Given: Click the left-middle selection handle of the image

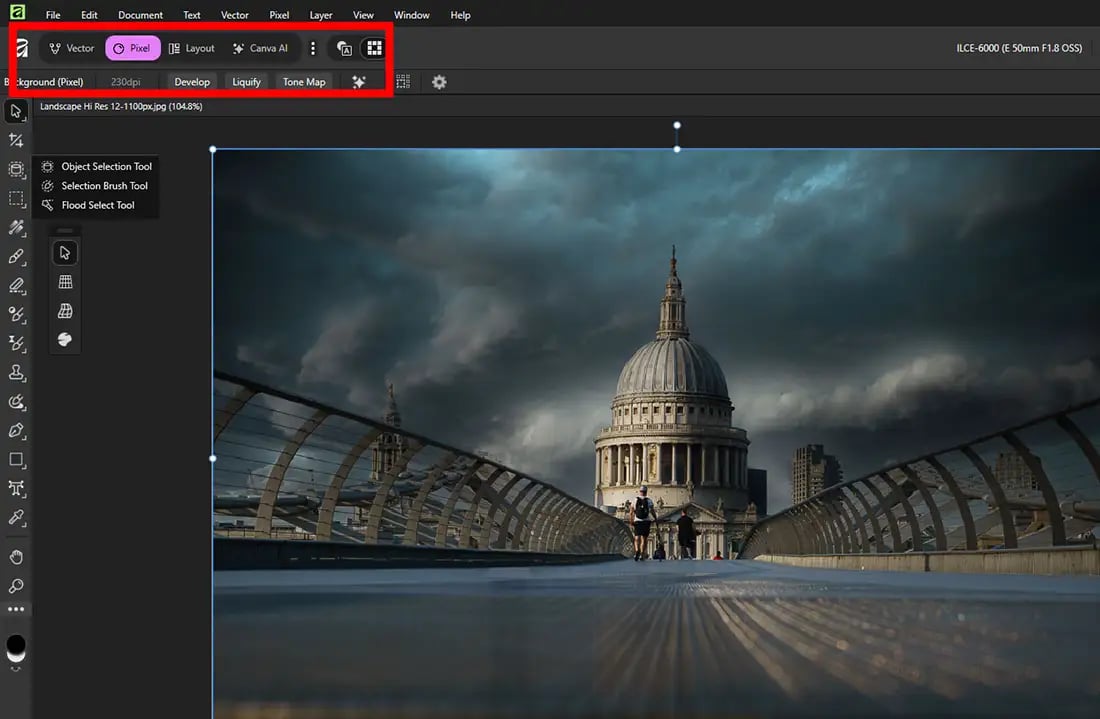Looking at the screenshot, I should coord(213,459).
